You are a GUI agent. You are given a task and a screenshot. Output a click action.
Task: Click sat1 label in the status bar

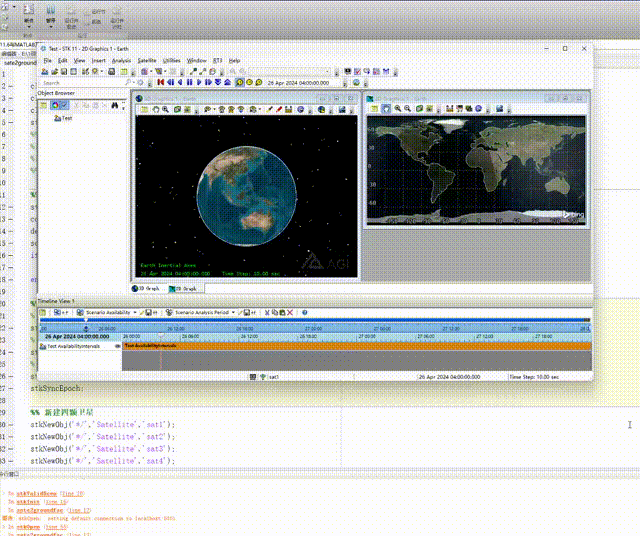pyautogui.click(x=274, y=377)
